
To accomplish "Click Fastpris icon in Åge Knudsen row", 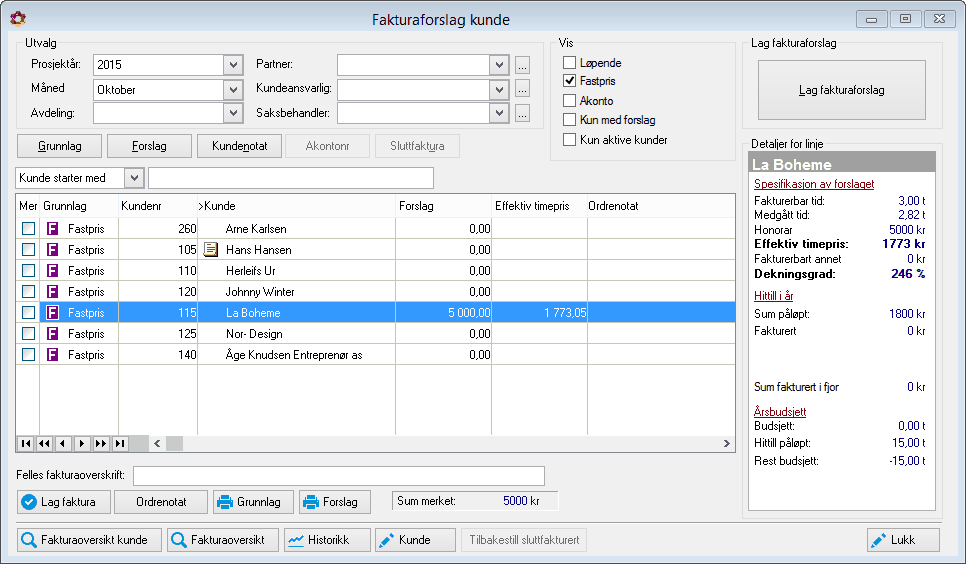I will click(52, 354).
